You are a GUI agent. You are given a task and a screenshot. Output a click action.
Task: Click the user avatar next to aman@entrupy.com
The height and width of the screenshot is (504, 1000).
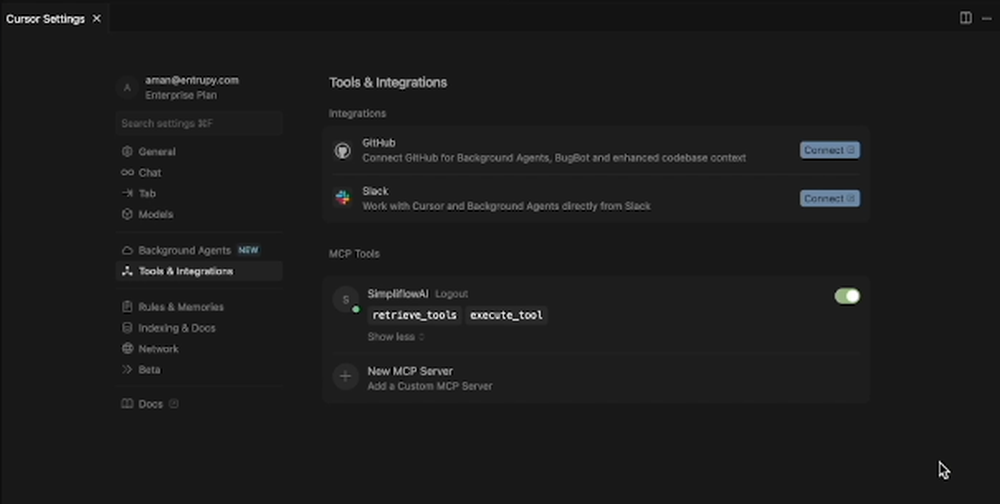pos(127,88)
